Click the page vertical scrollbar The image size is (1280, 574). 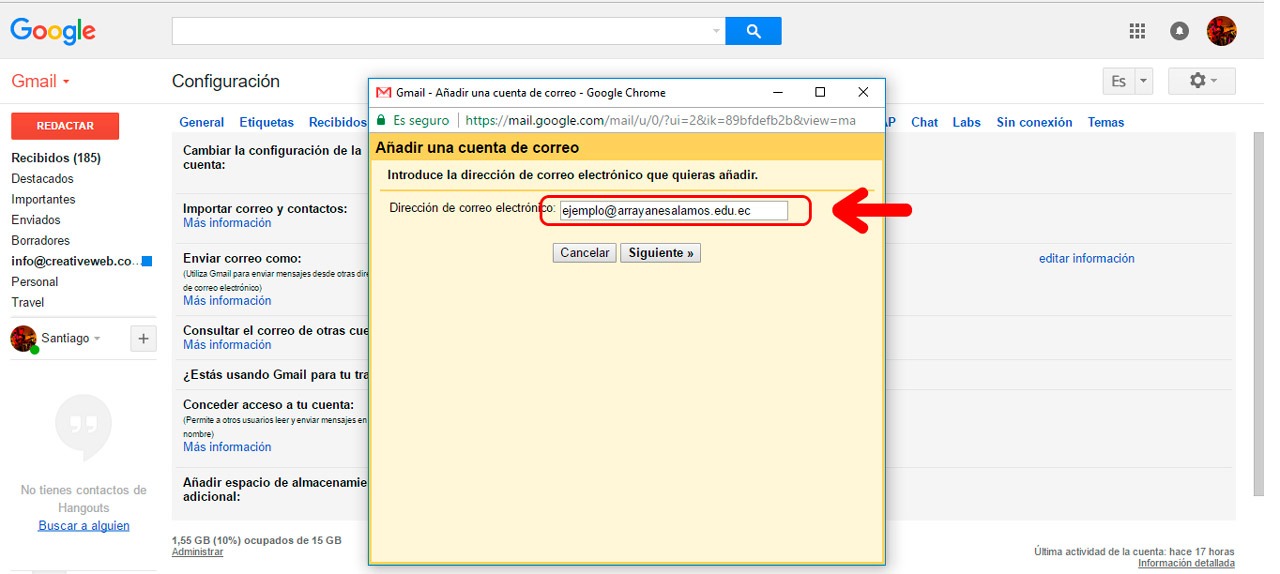tap(1258, 313)
